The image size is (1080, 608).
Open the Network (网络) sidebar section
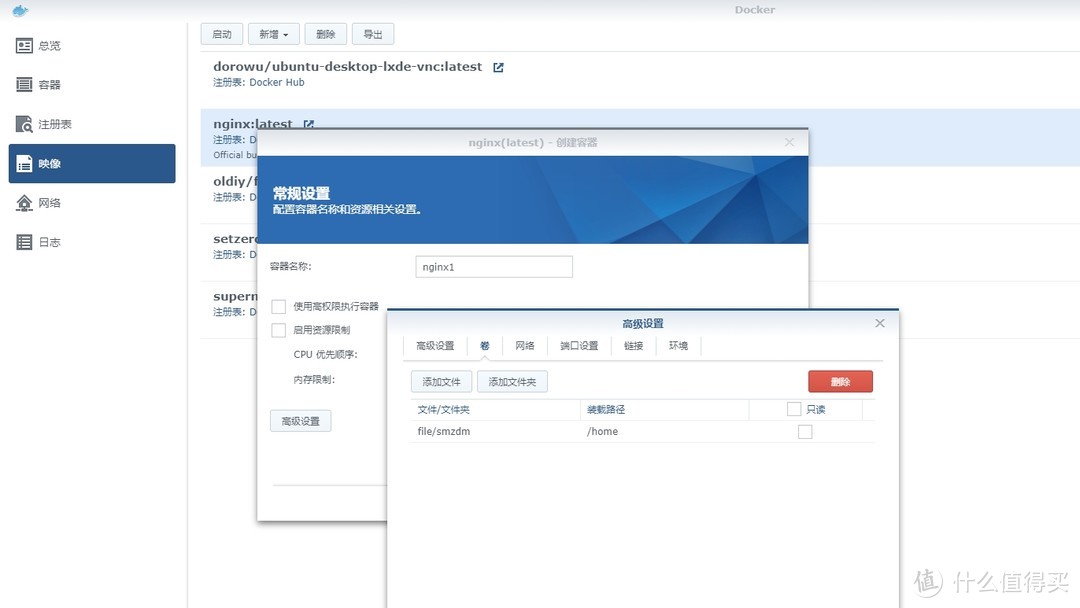(x=92, y=202)
